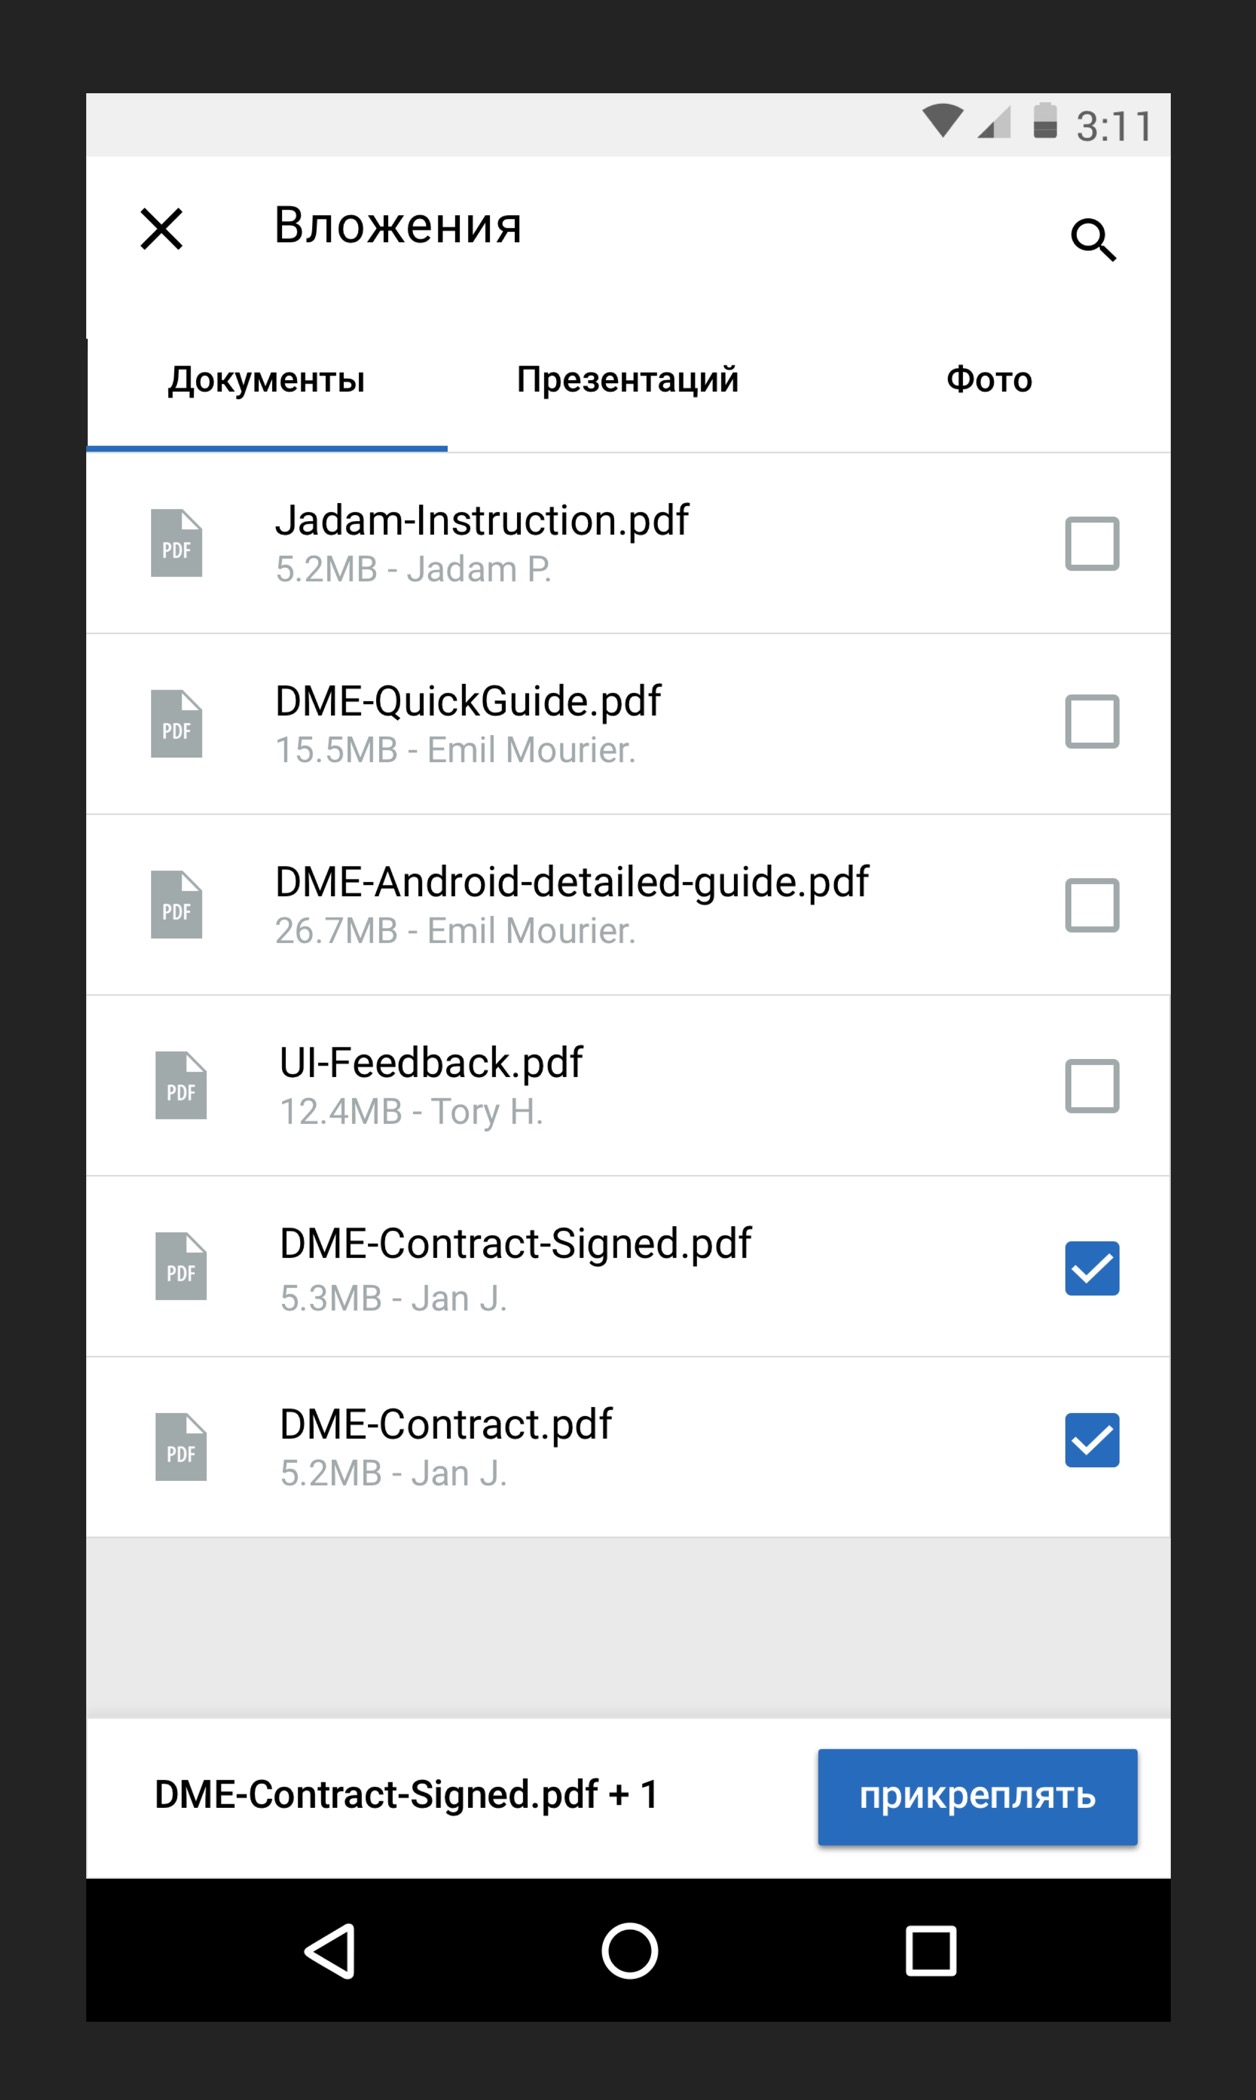Image resolution: width=1256 pixels, height=2100 pixels.
Task: Switch to the Презентаций tab
Action: pos(627,380)
